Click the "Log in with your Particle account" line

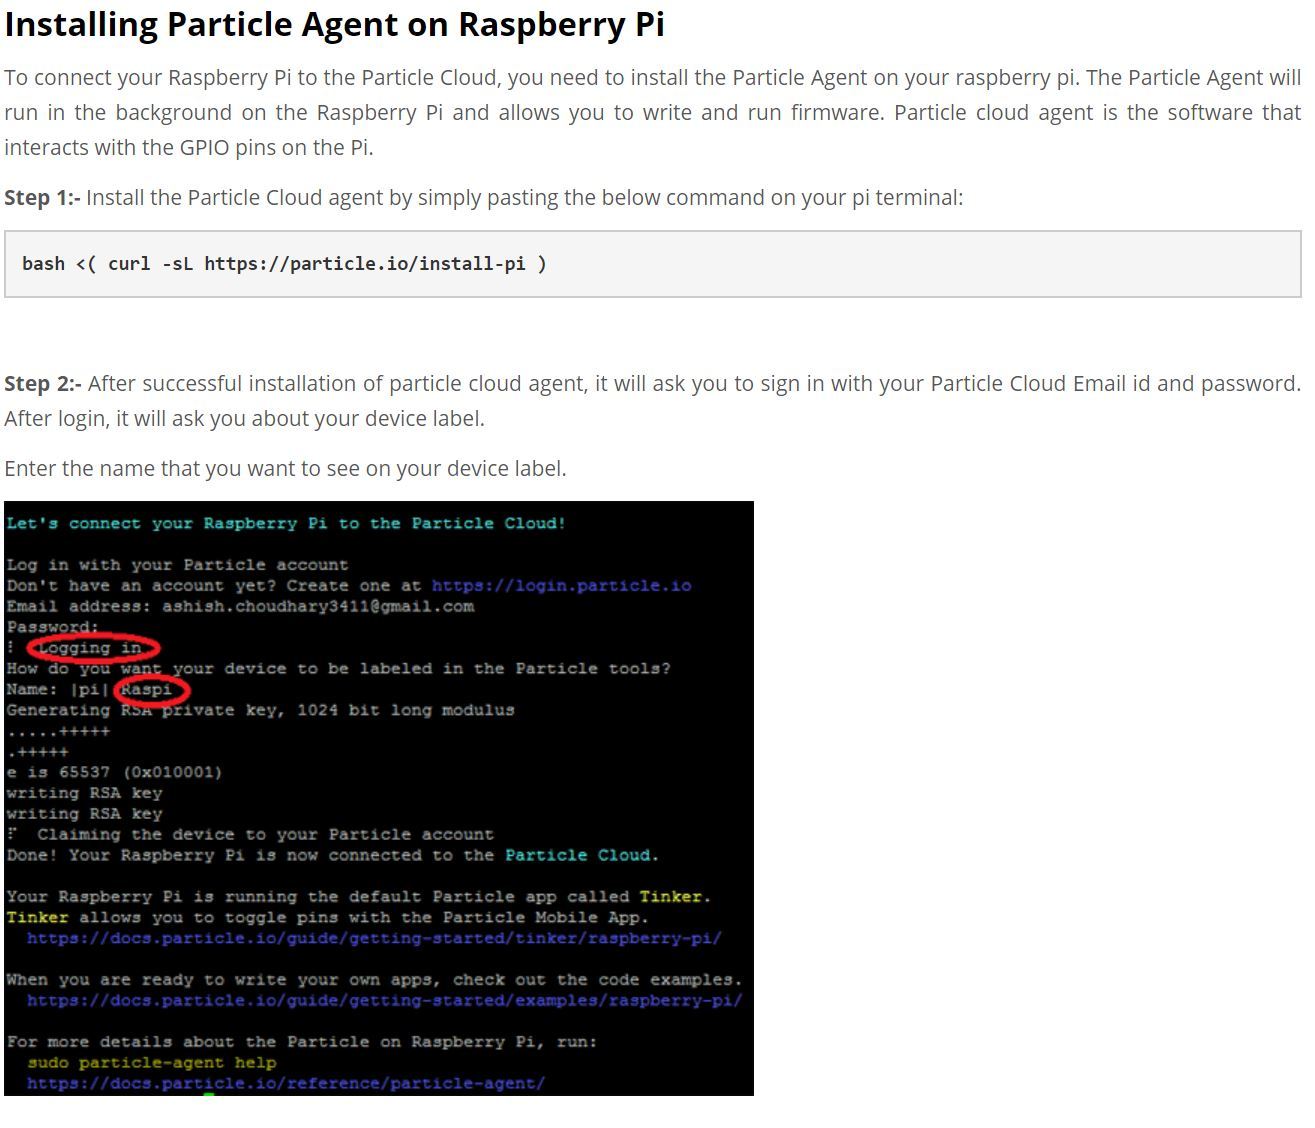tap(177, 565)
